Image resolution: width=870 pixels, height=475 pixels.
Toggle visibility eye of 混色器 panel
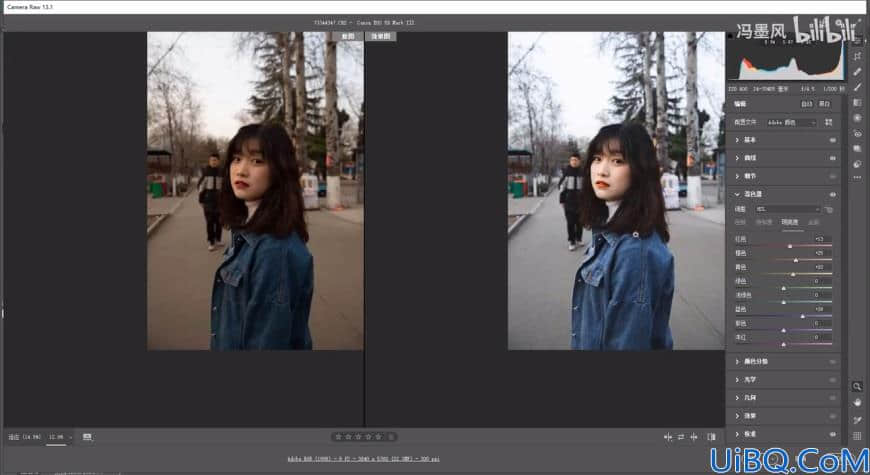pyautogui.click(x=832, y=194)
